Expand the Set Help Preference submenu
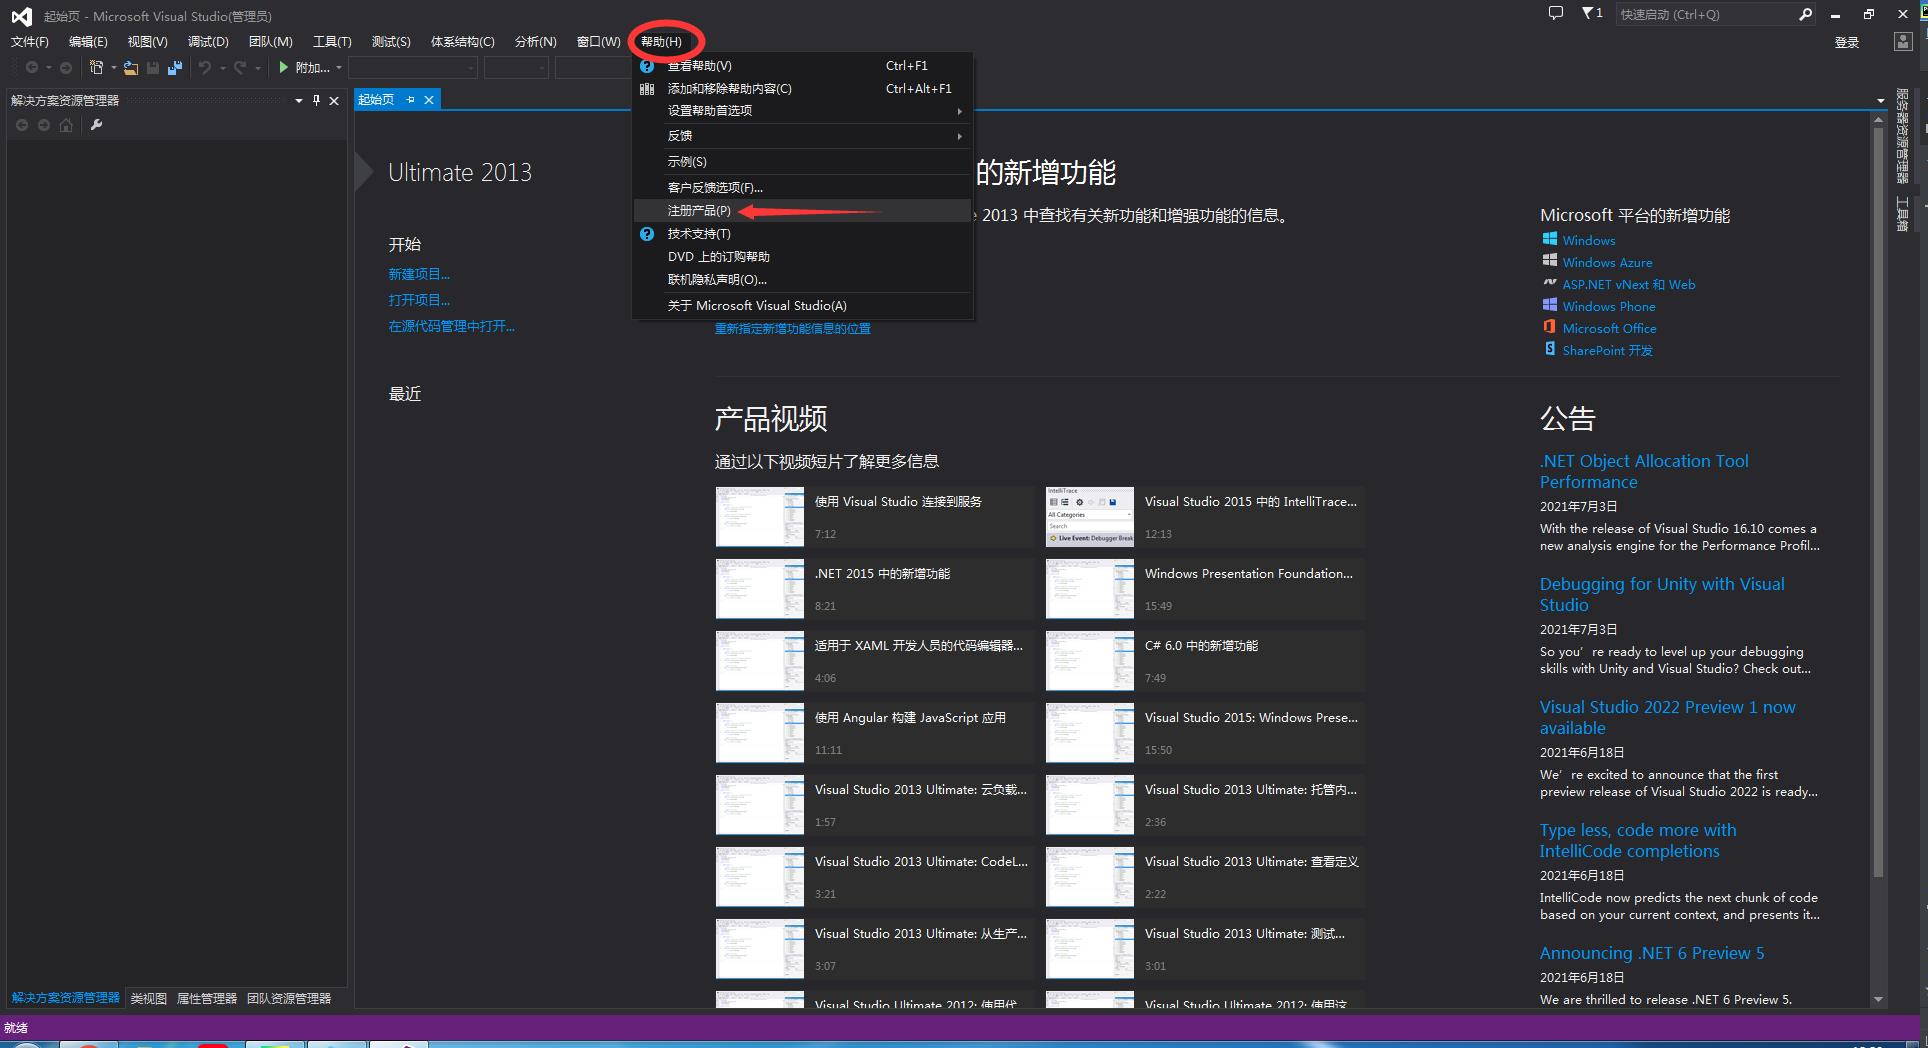The height and width of the screenshot is (1048, 1928). pos(803,111)
